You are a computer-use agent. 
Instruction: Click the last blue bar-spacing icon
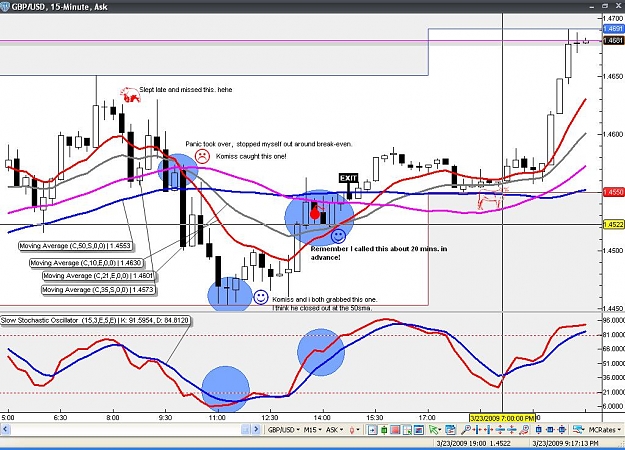(562, 430)
